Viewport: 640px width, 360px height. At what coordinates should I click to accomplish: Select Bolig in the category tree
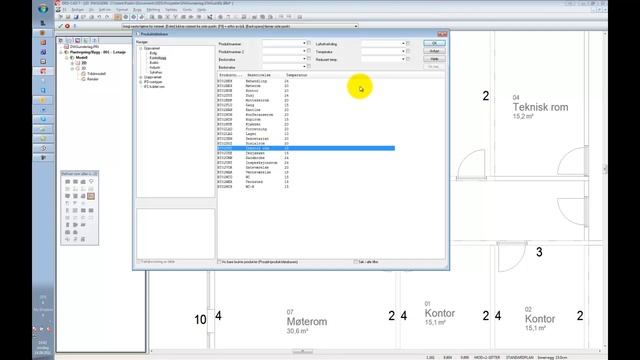click(153, 53)
